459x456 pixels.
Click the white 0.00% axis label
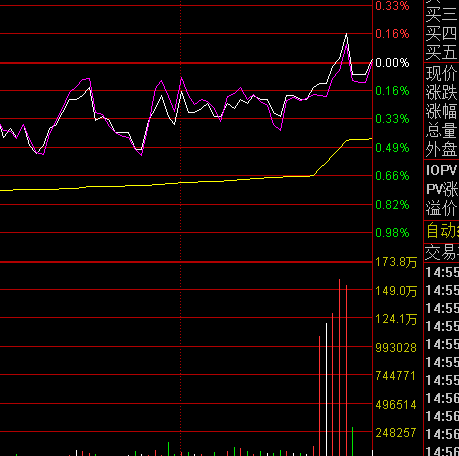pyautogui.click(x=392, y=63)
